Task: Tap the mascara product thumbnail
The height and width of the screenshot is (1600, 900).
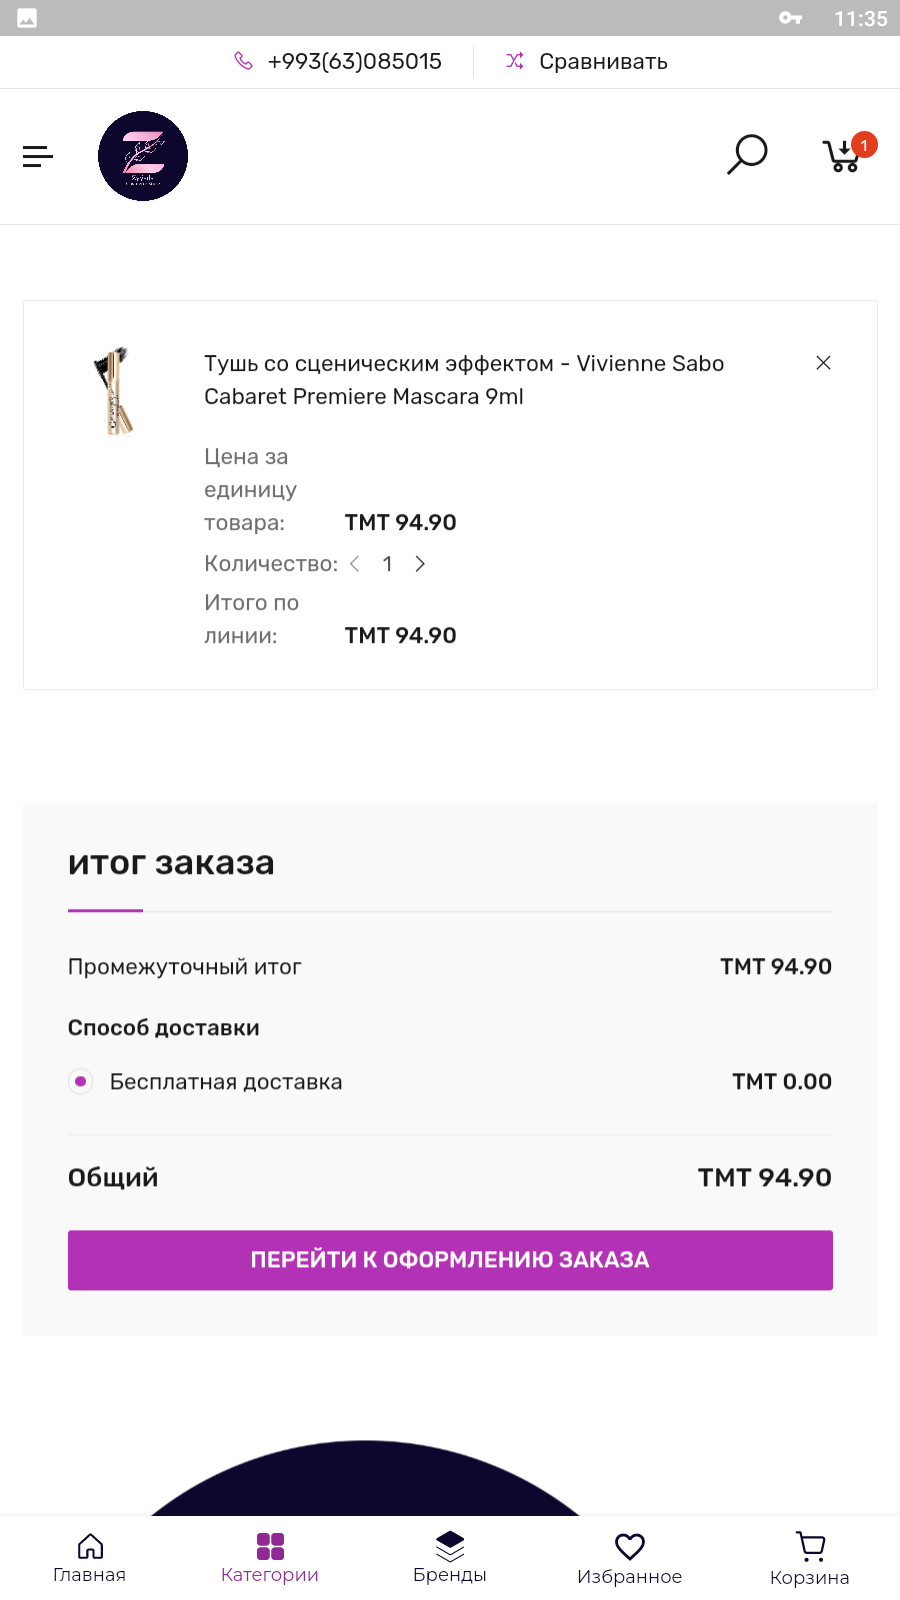Action: click(x=114, y=391)
